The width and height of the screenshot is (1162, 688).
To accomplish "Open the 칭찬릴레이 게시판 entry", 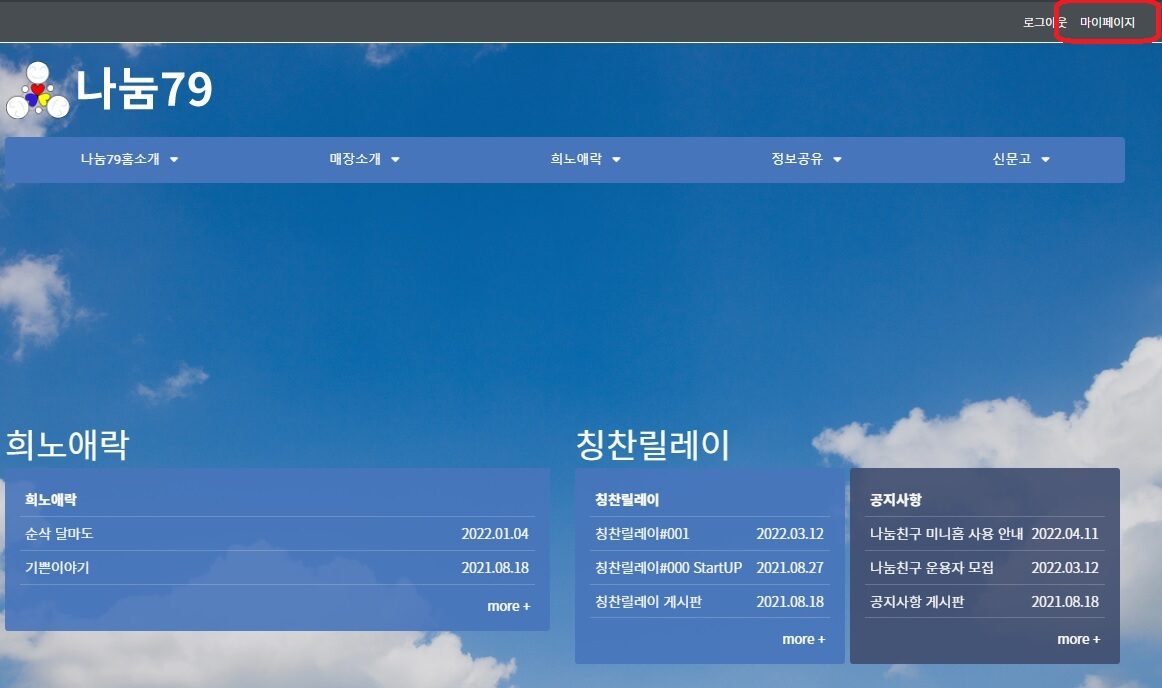I will pos(648,602).
